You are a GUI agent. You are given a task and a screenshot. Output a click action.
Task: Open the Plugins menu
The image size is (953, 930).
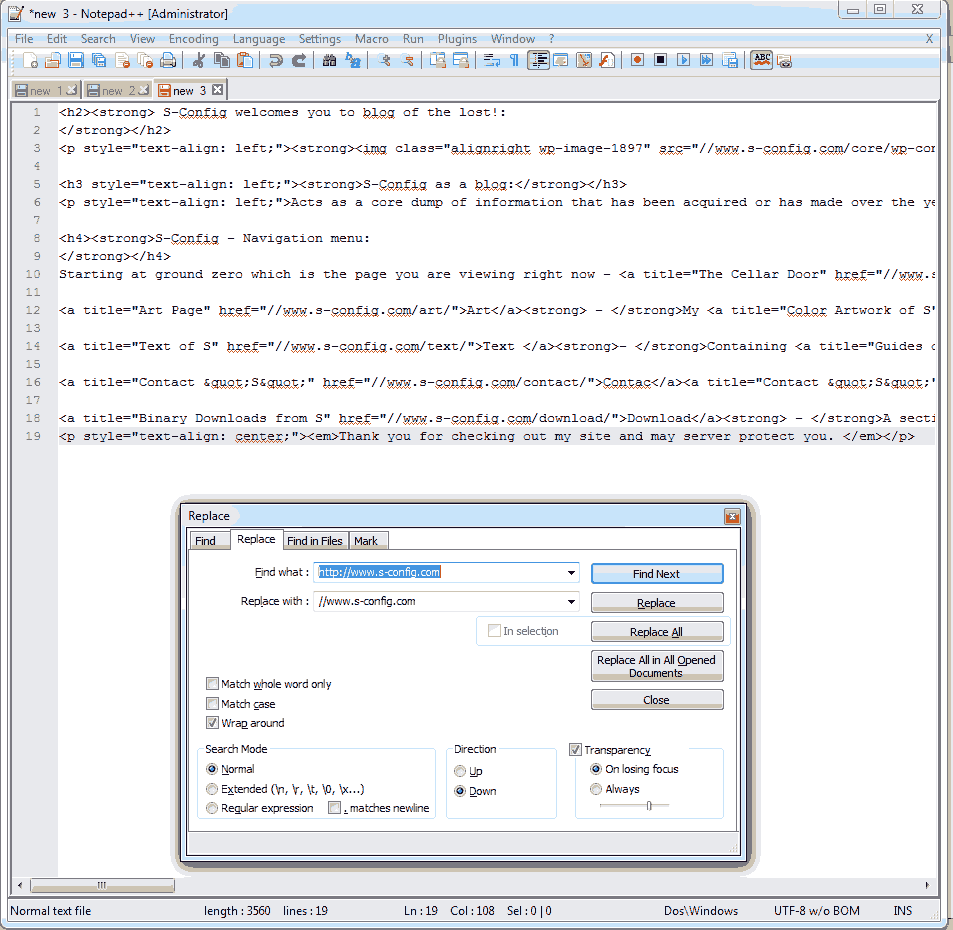[x=457, y=39]
